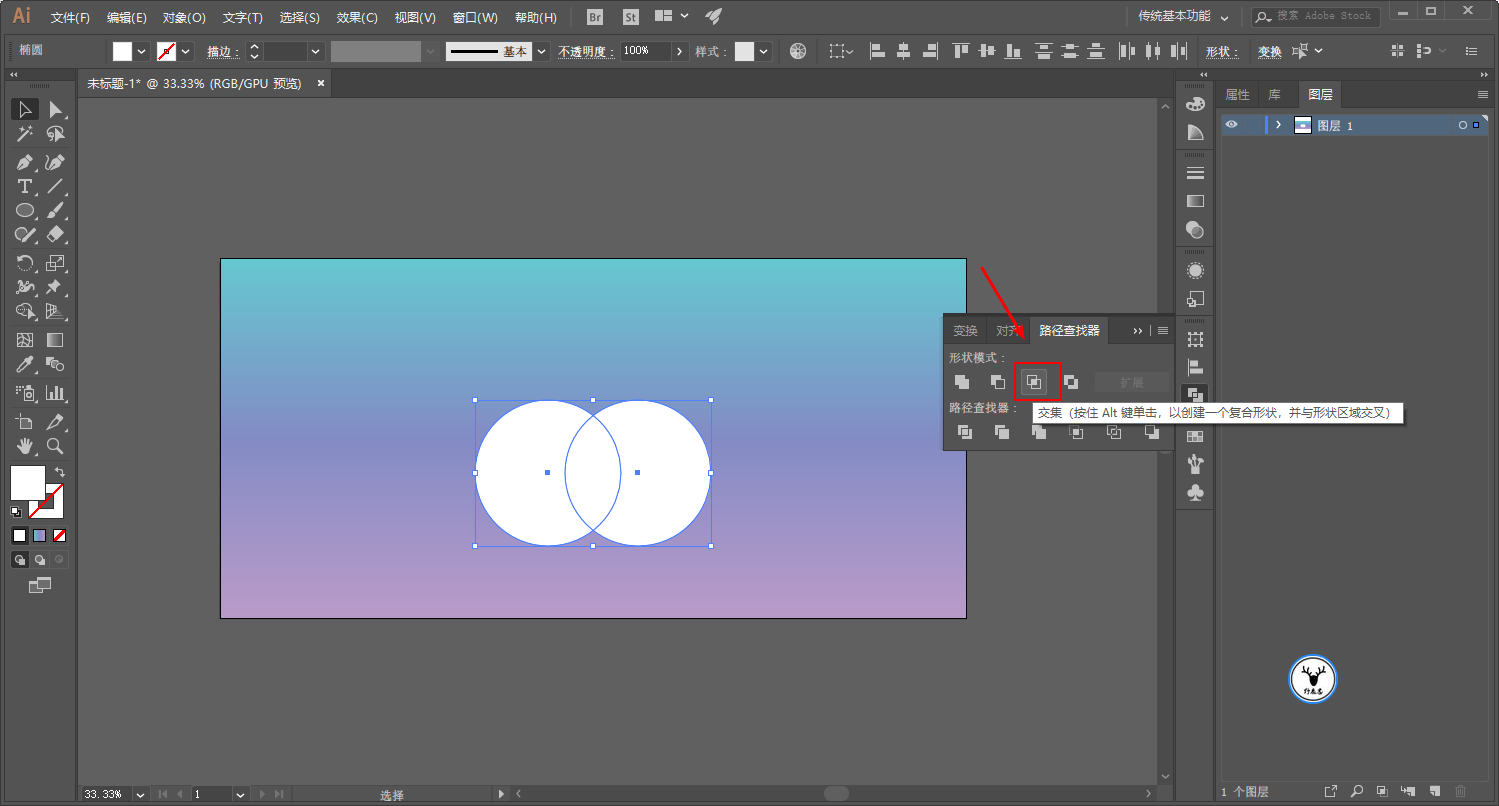Screen dimensions: 1499x806
Task: Select the Selection tool (black arrow)
Action: coord(25,110)
